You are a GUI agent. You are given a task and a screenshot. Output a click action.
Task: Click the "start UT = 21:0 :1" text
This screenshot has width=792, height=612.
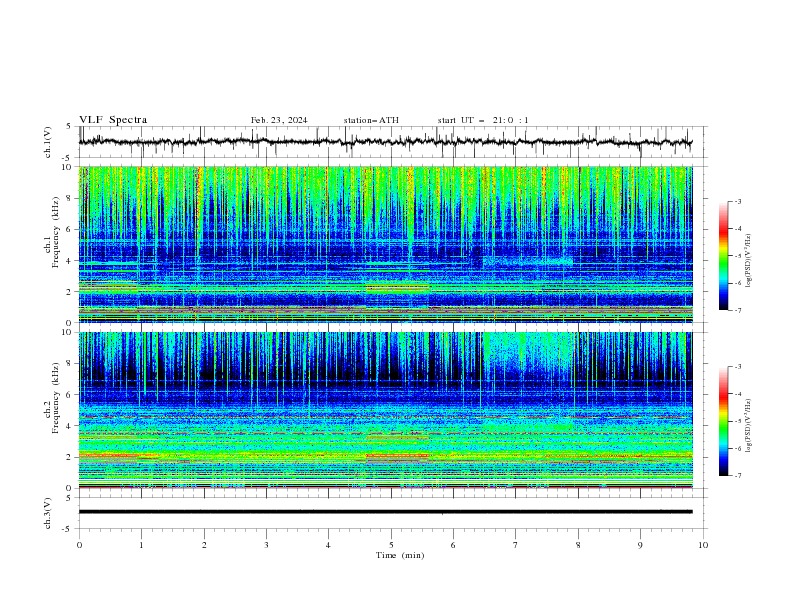tap(483, 120)
